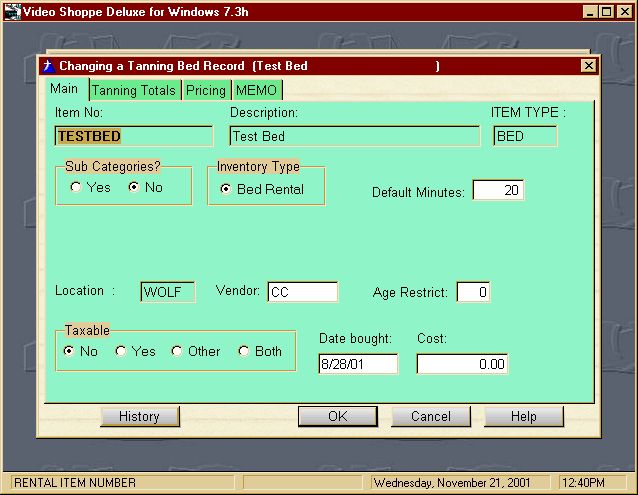
Task: Set Taxable to No
Action: coord(69,352)
